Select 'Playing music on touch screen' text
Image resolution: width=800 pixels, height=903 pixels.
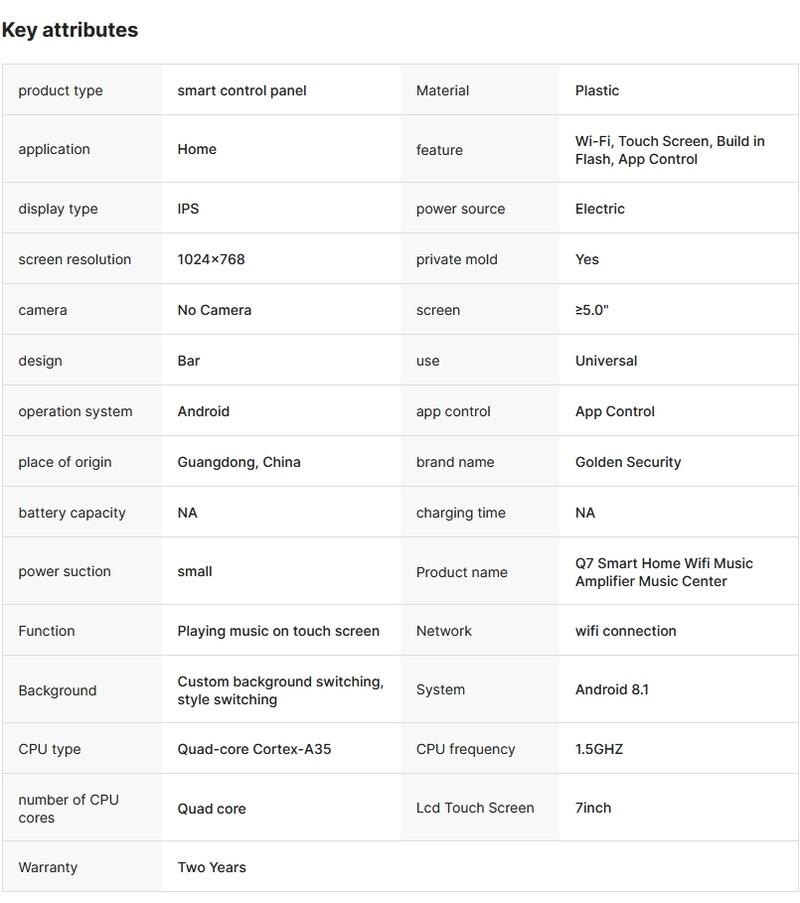(278, 631)
